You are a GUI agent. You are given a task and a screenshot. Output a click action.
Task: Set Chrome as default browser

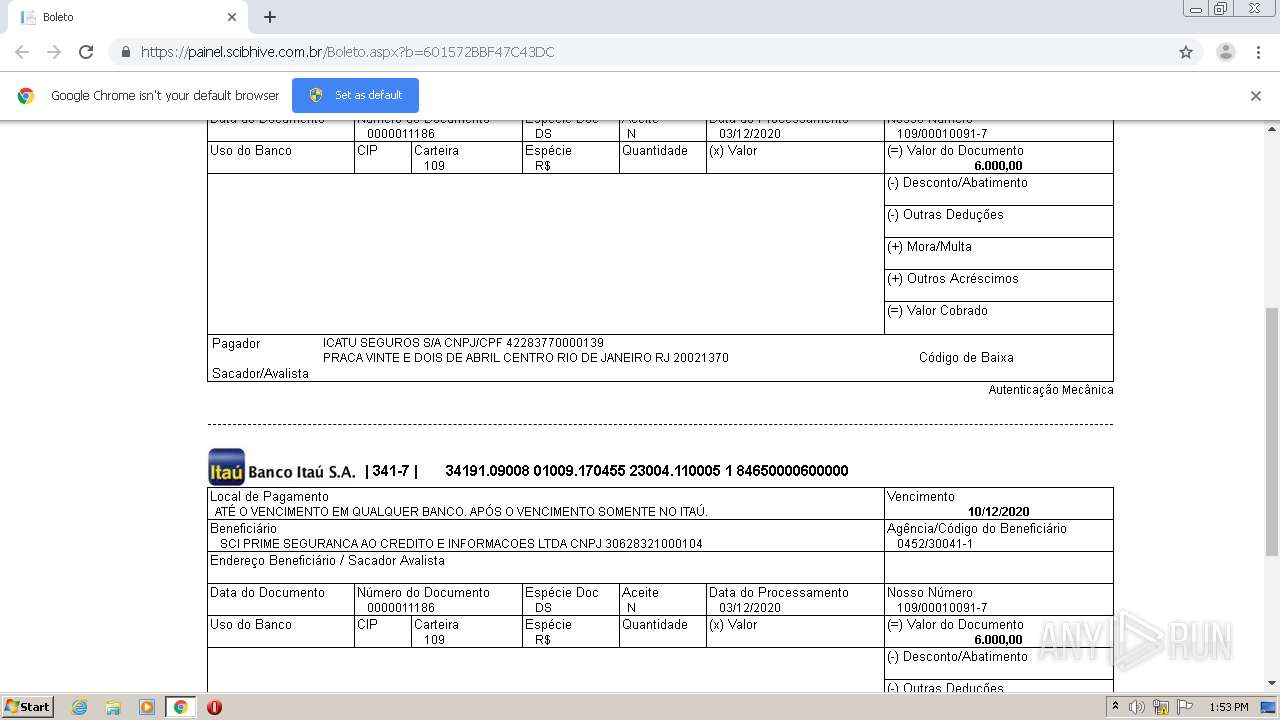355,95
